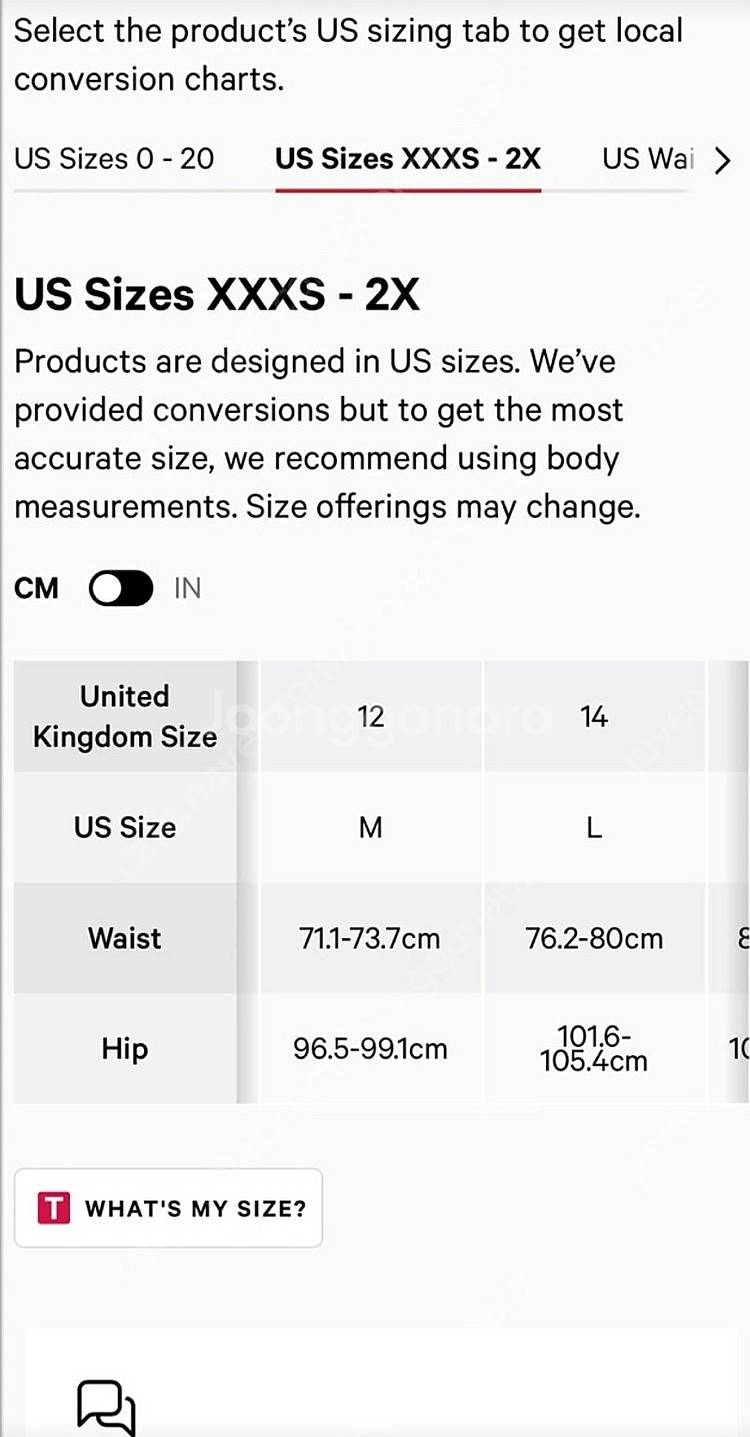The image size is (750, 1437).
Task: Click the hip 96.5-99.1cm cell
Action: (371, 1049)
